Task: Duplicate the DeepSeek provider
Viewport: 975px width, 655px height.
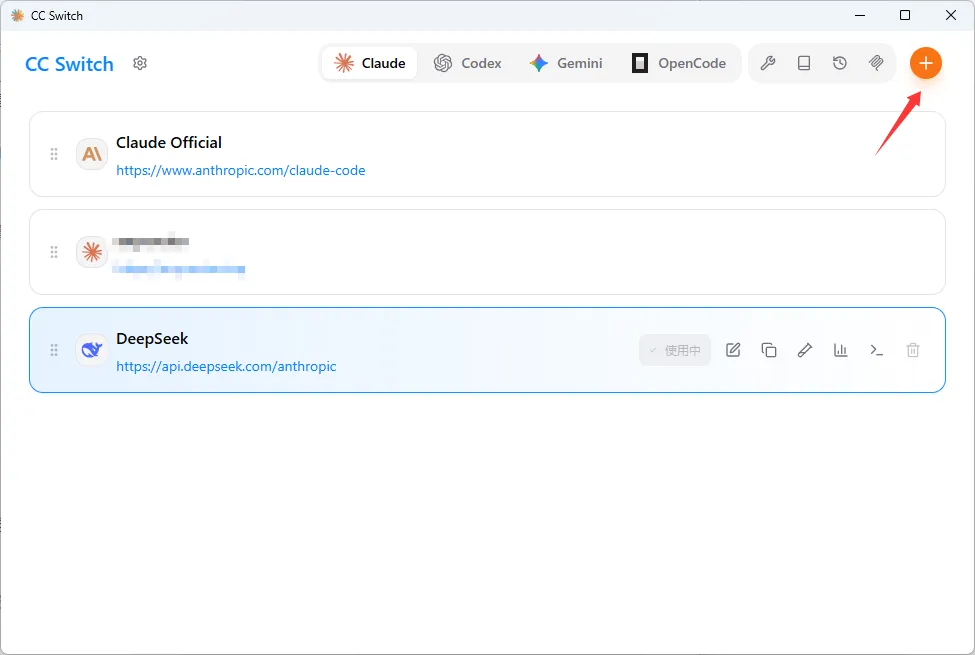Action: [x=769, y=350]
